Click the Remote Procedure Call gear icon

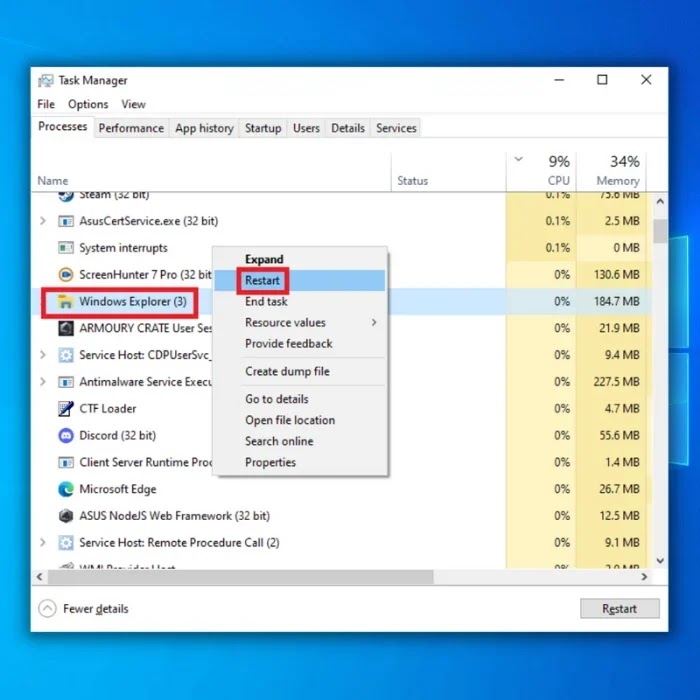[x=66, y=542]
